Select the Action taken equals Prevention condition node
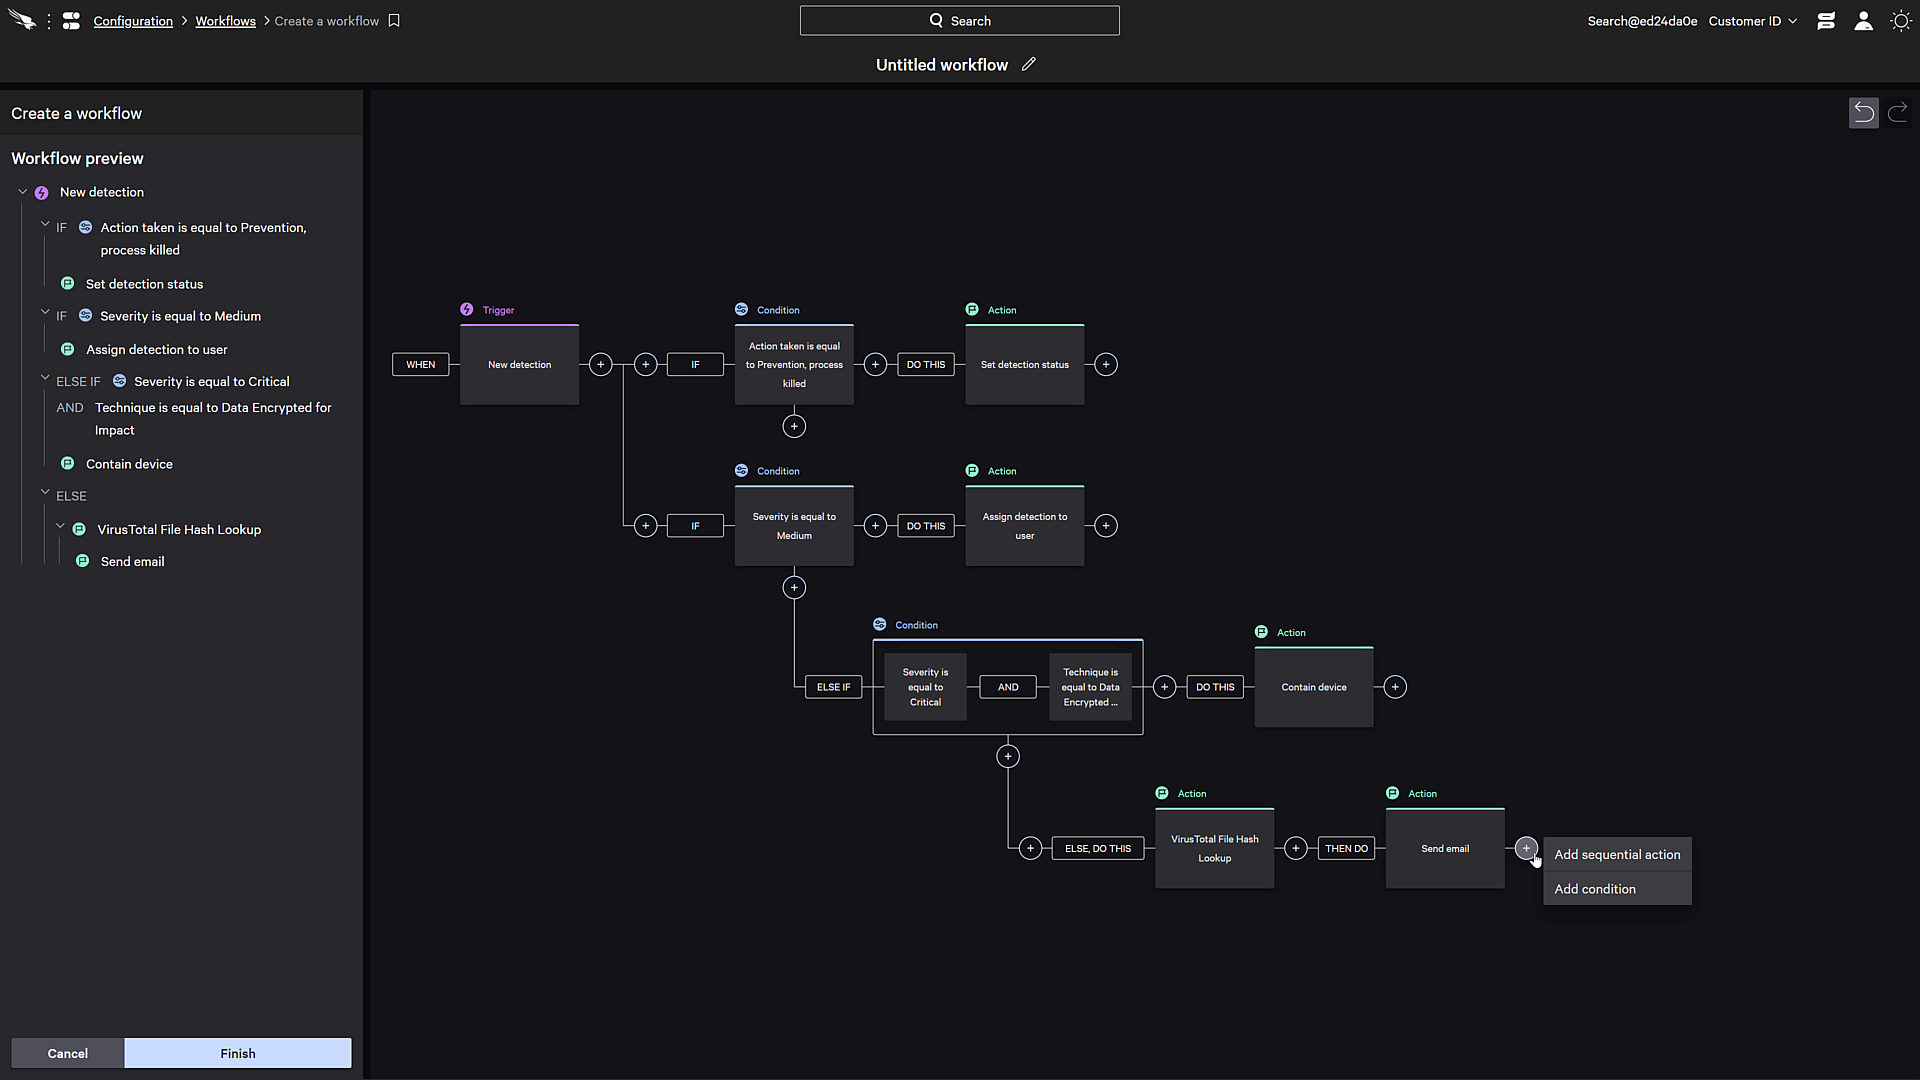The image size is (1920, 1080). pyautogui.click(x=794, y=365)
